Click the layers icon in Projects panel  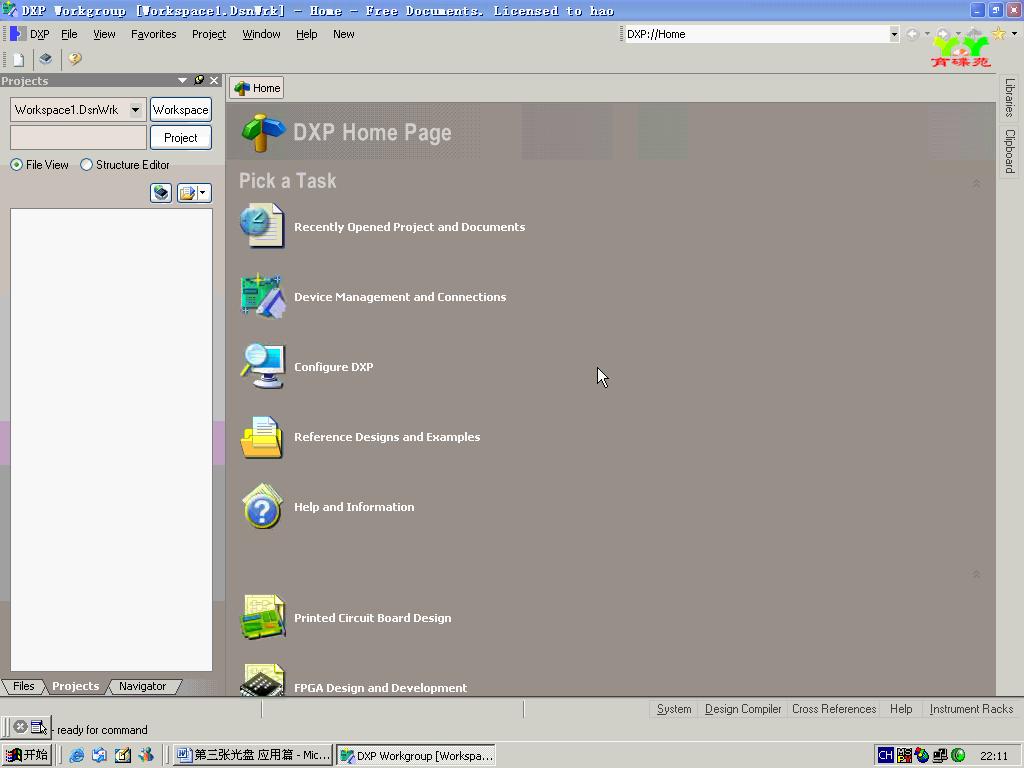pos(161,193)
